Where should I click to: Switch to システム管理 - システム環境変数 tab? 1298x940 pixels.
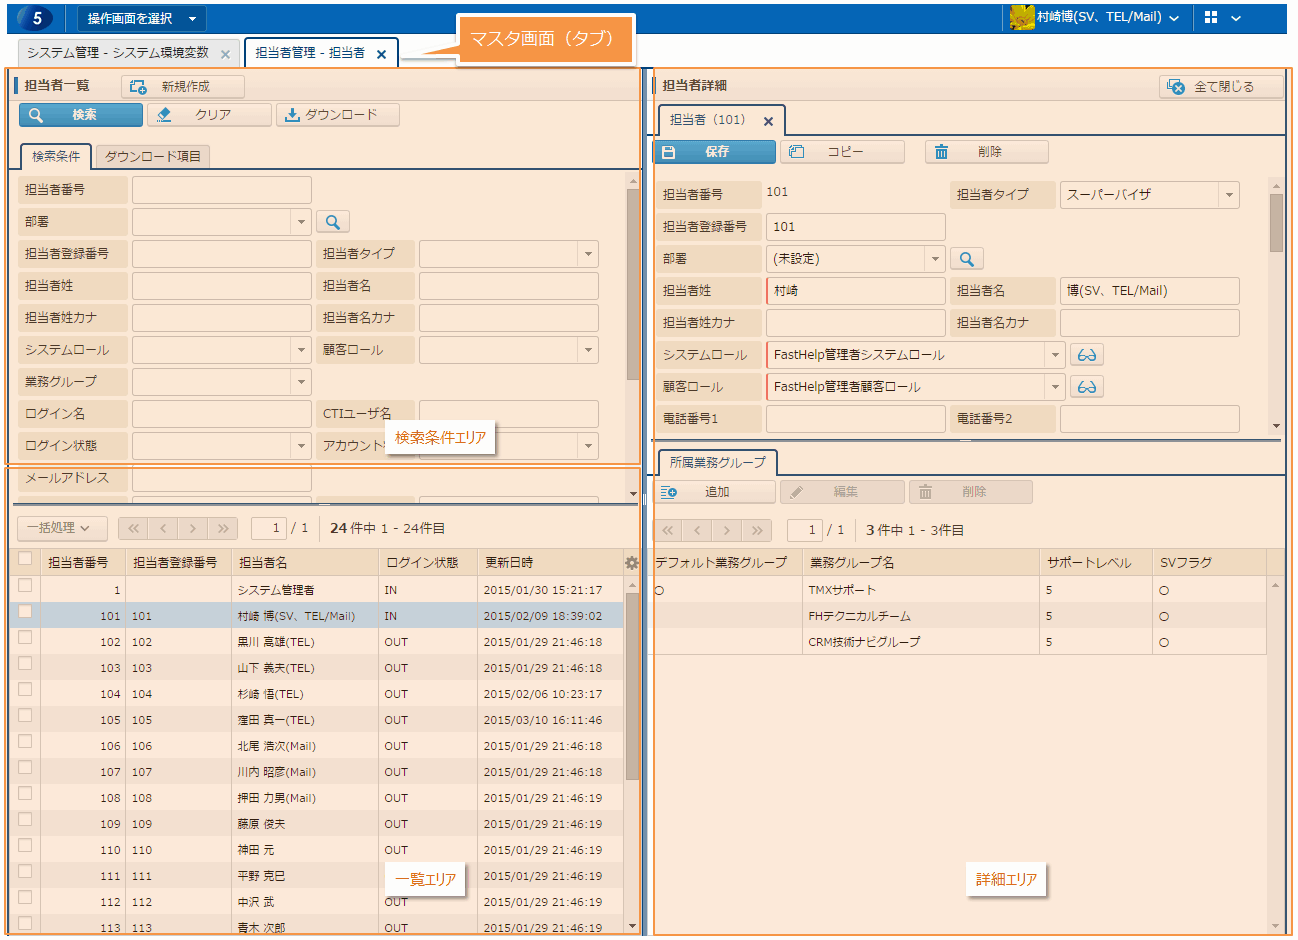(118, 53)
